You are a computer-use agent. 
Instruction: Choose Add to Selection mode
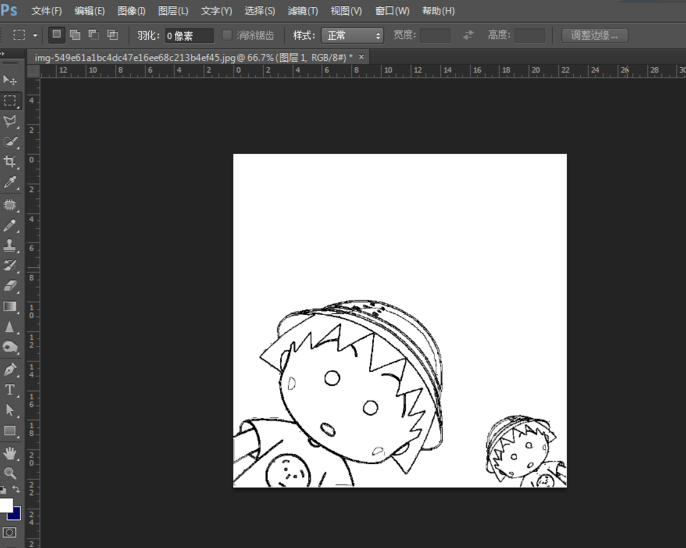[75, 35]
